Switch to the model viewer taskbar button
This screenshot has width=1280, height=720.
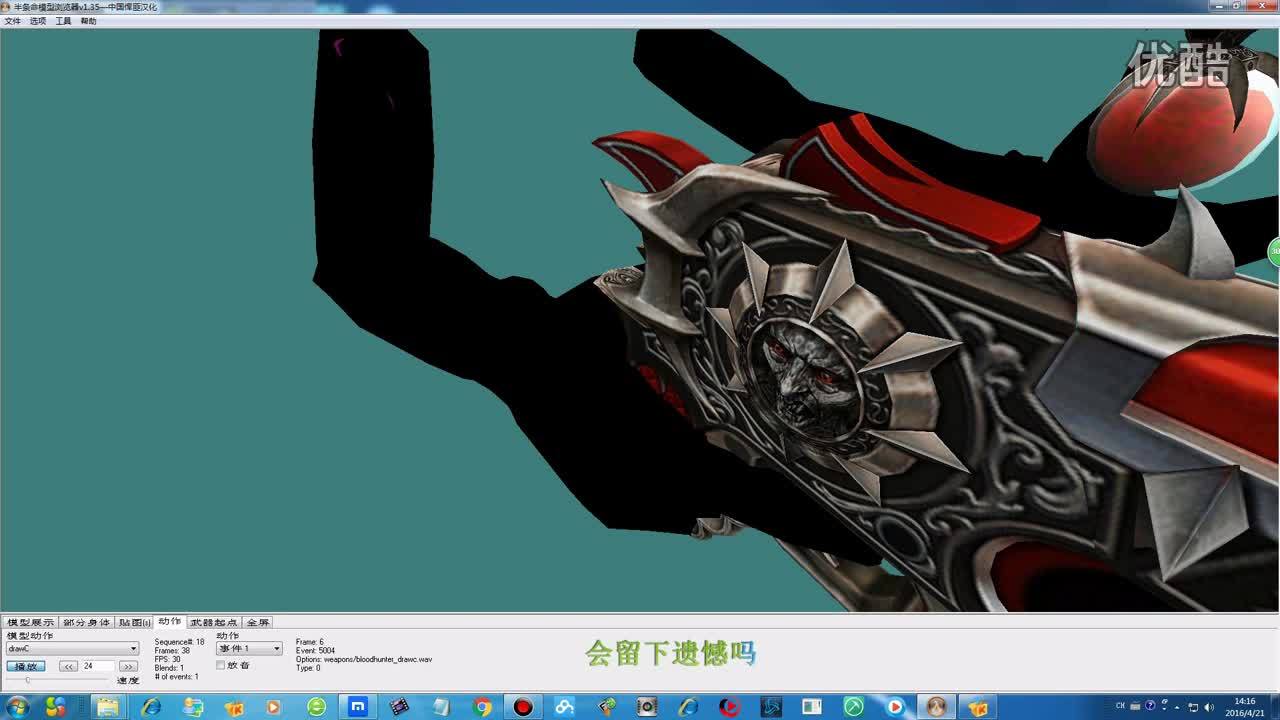(937, 707)
